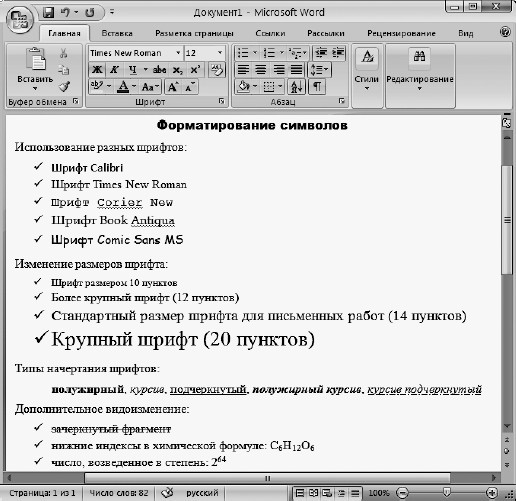Click the 100% zoom level button
This screenshot has height=501, width=516.
pyautogui.click(x=379, y=492)
